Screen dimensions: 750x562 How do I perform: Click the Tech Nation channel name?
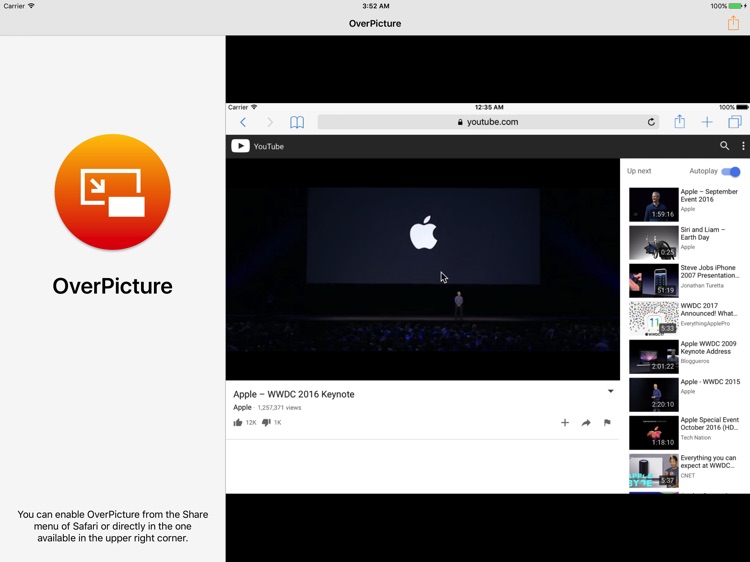pyautogui.click(x=695, y=438)
